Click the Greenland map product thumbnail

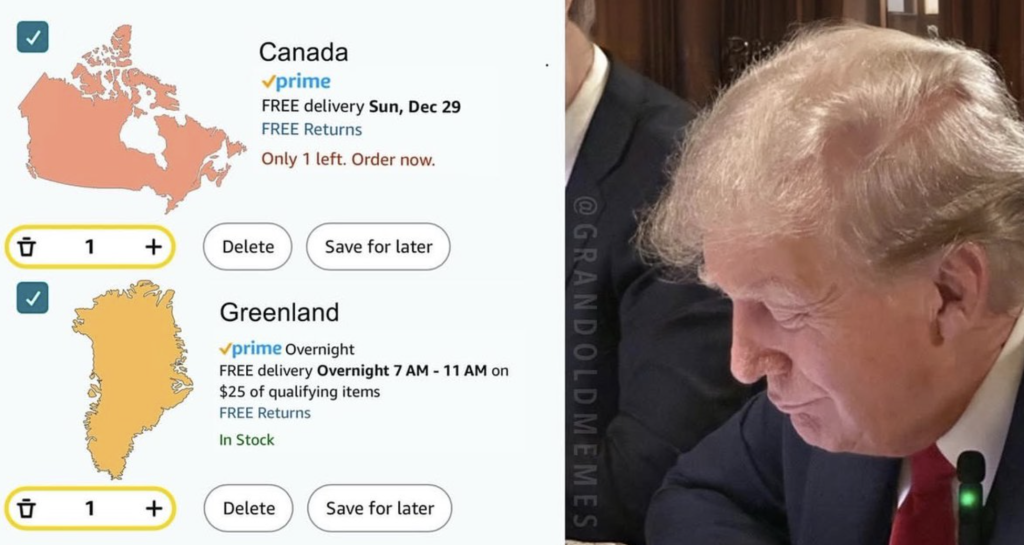(133, 379)
